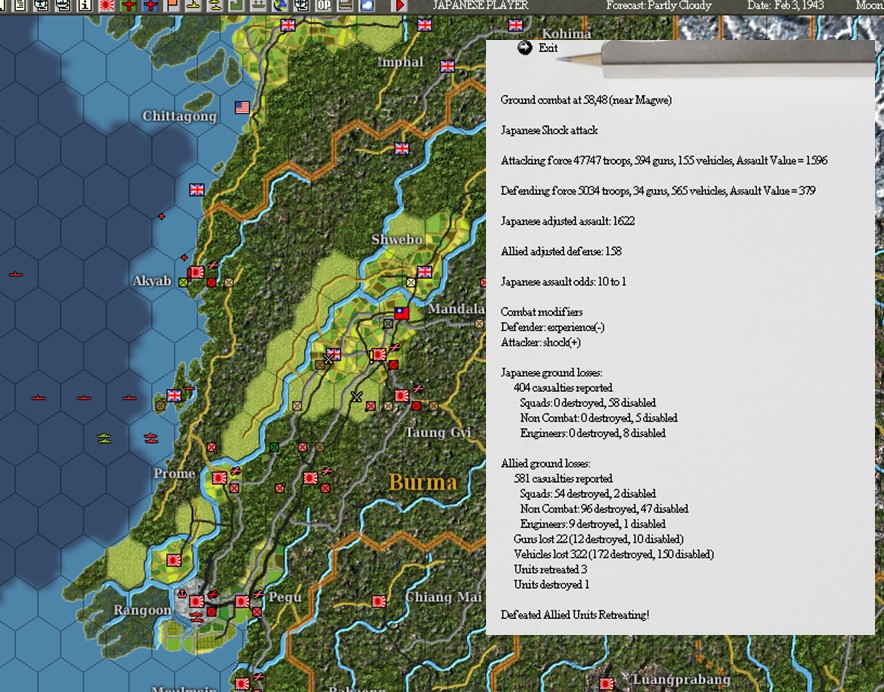884x692 pixels.
Task: Click the rising sun flag toolbar icon
Action: click(107, 6)
